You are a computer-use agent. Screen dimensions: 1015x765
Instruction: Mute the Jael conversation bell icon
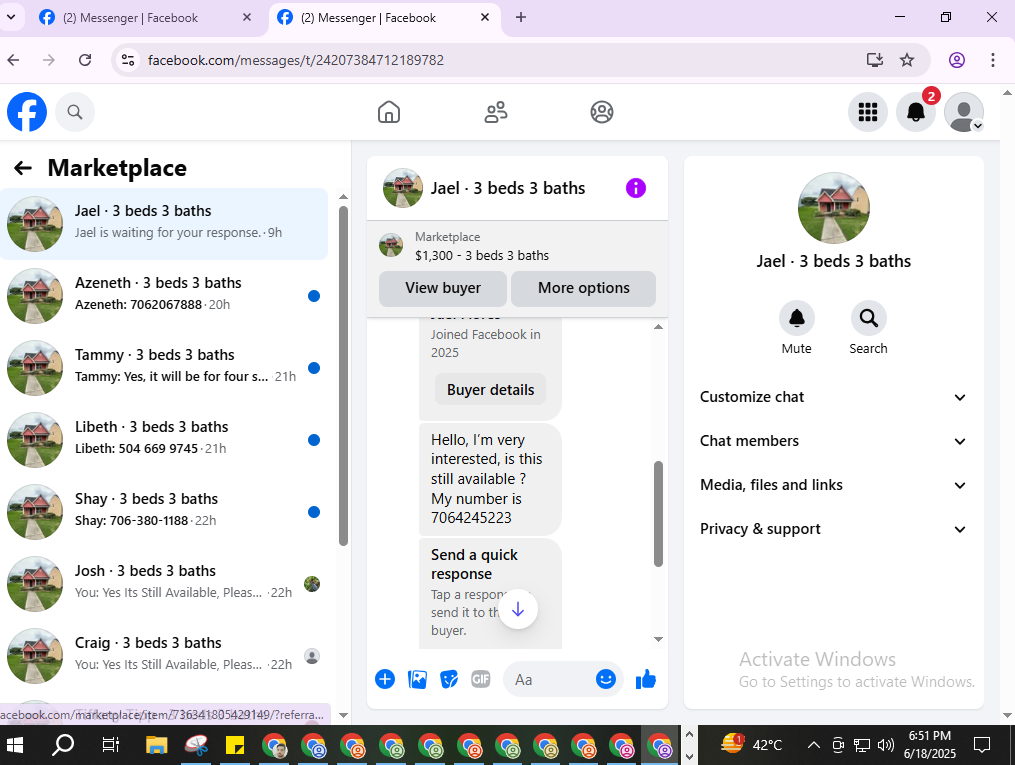[x=796, y=318]
